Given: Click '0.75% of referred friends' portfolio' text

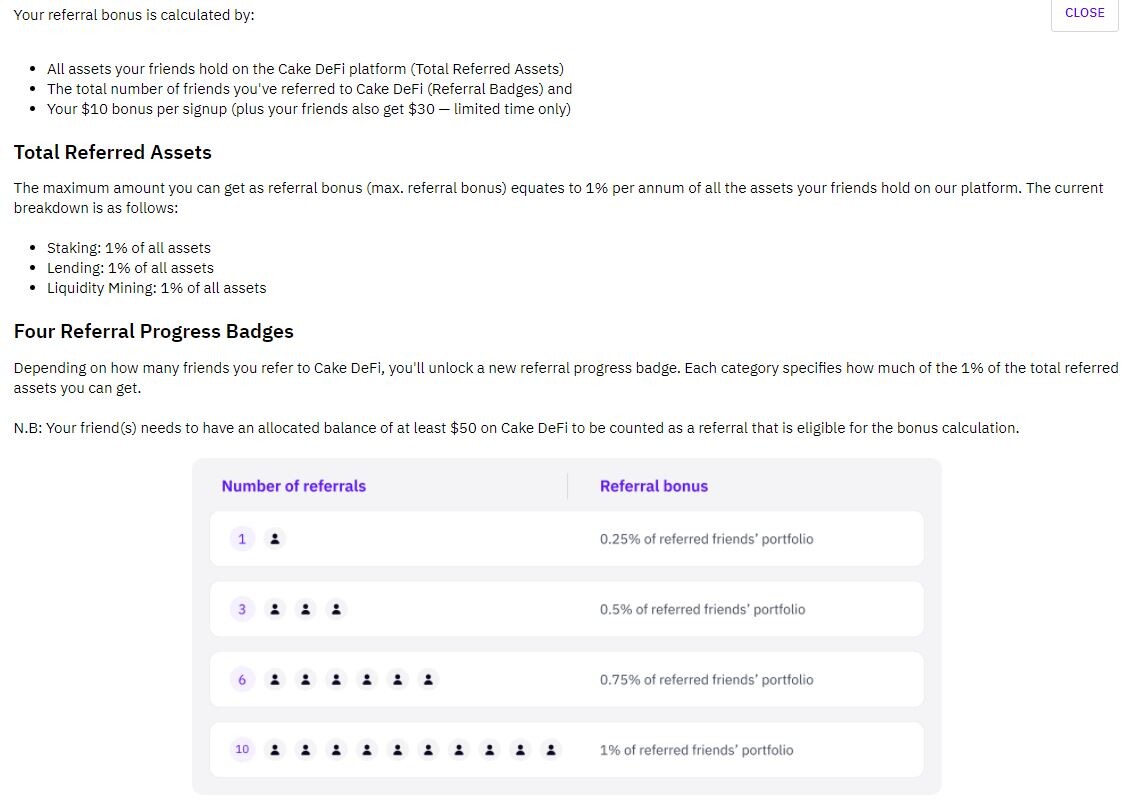Looking at the screenshot, I should [x=707, y=680].
